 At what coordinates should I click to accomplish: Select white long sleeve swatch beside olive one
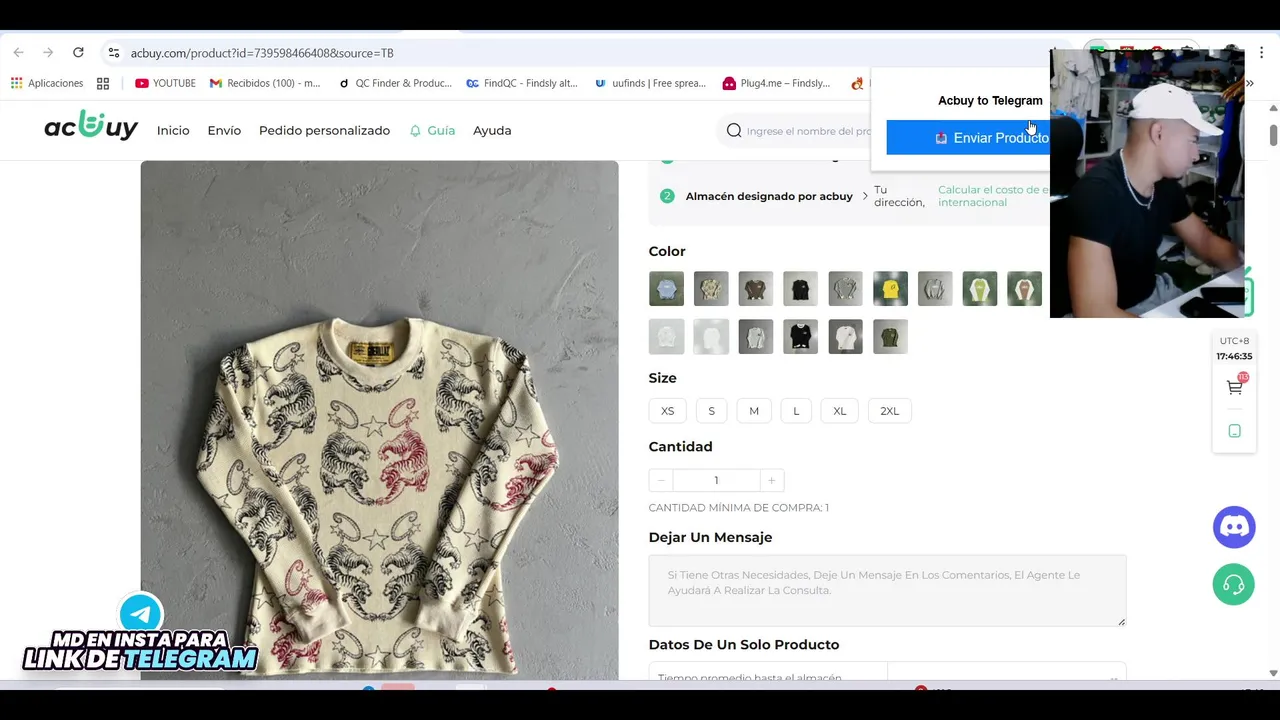pyautogui.click(x=845, y=337)
